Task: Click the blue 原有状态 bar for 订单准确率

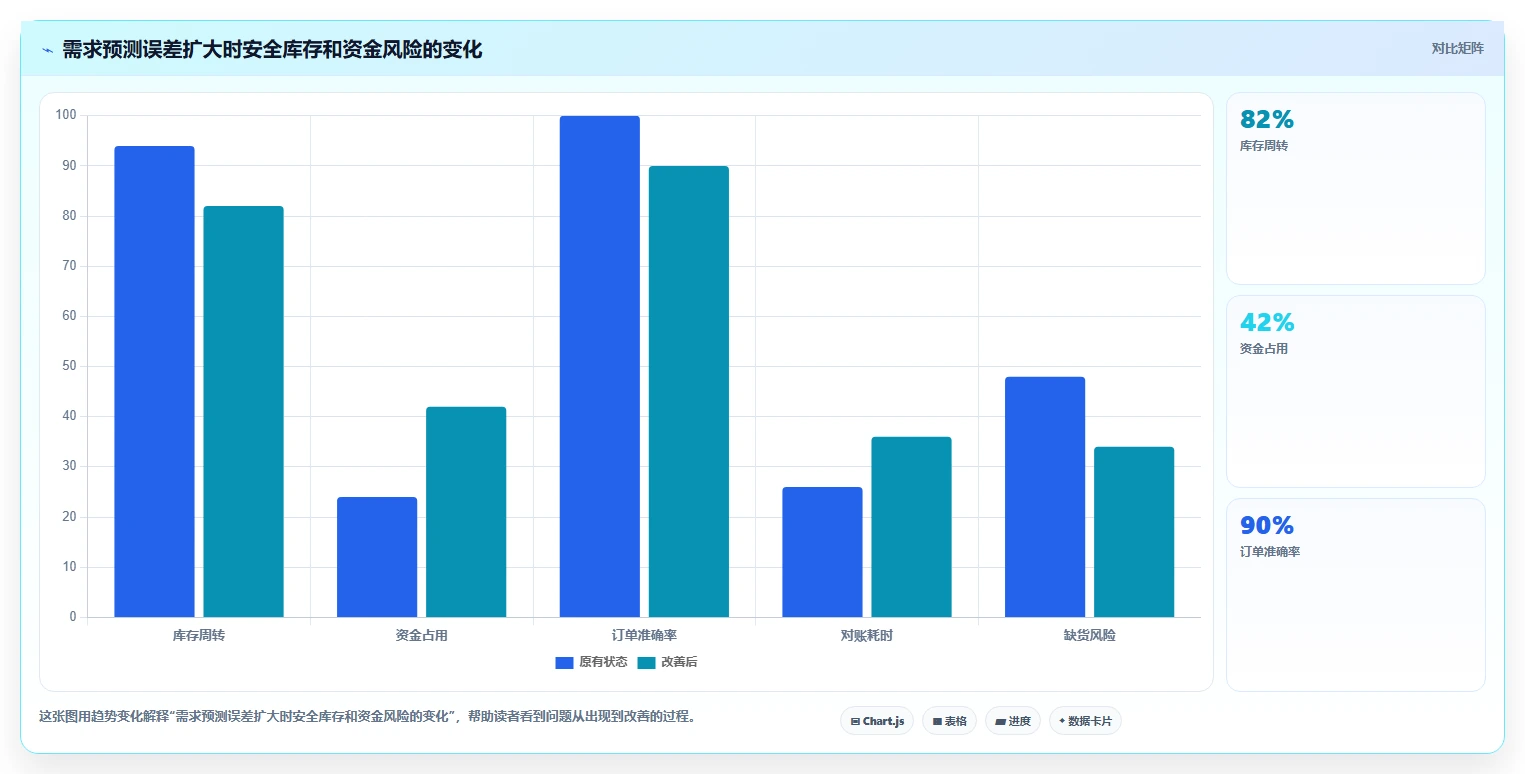Action: 599,366
